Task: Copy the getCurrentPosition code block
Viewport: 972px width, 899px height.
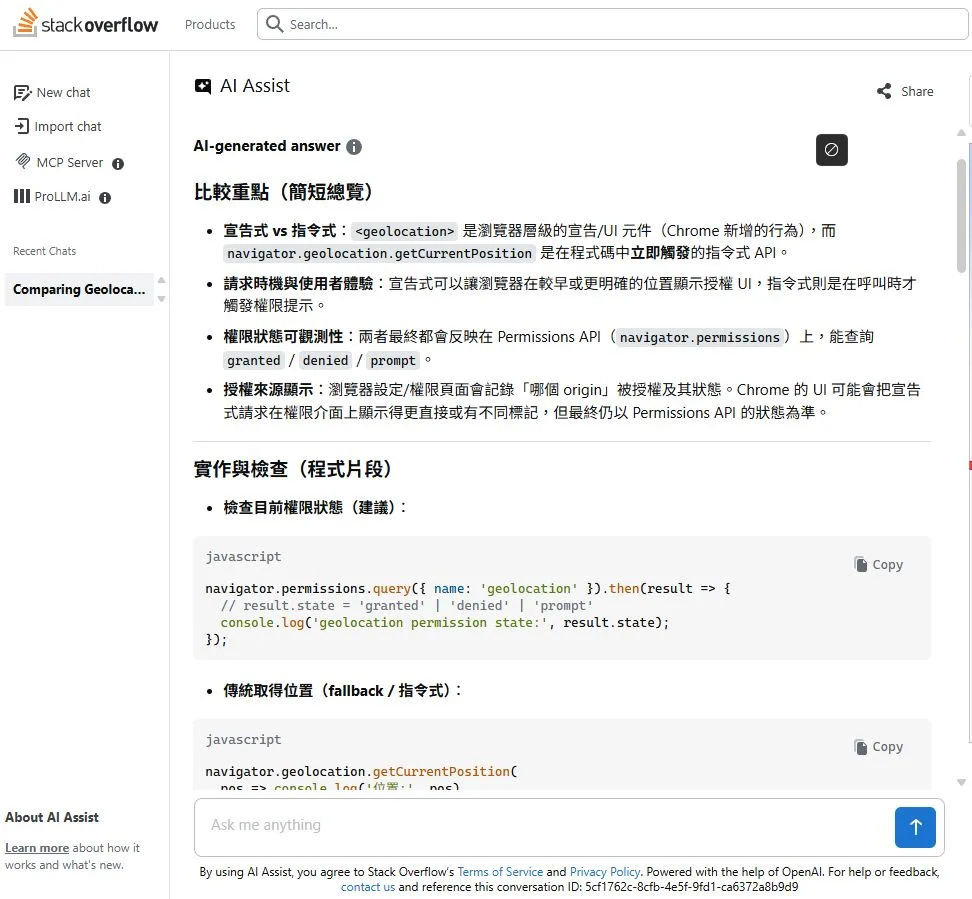Action: coord(878,747)
